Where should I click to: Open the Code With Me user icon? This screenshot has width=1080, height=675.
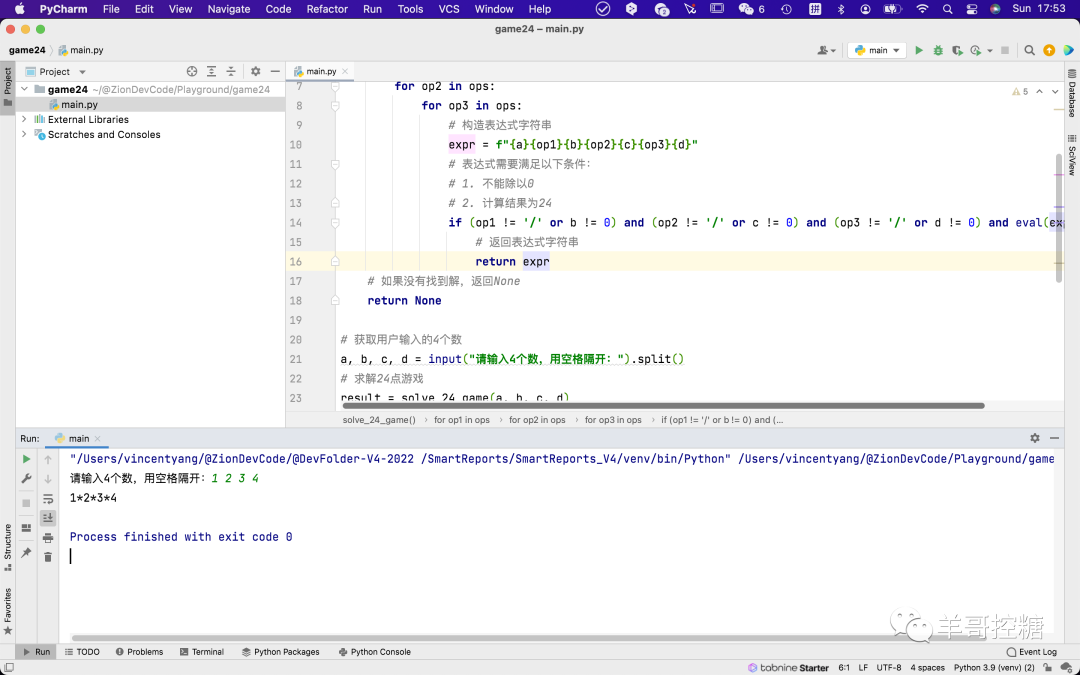coord(826,50)
